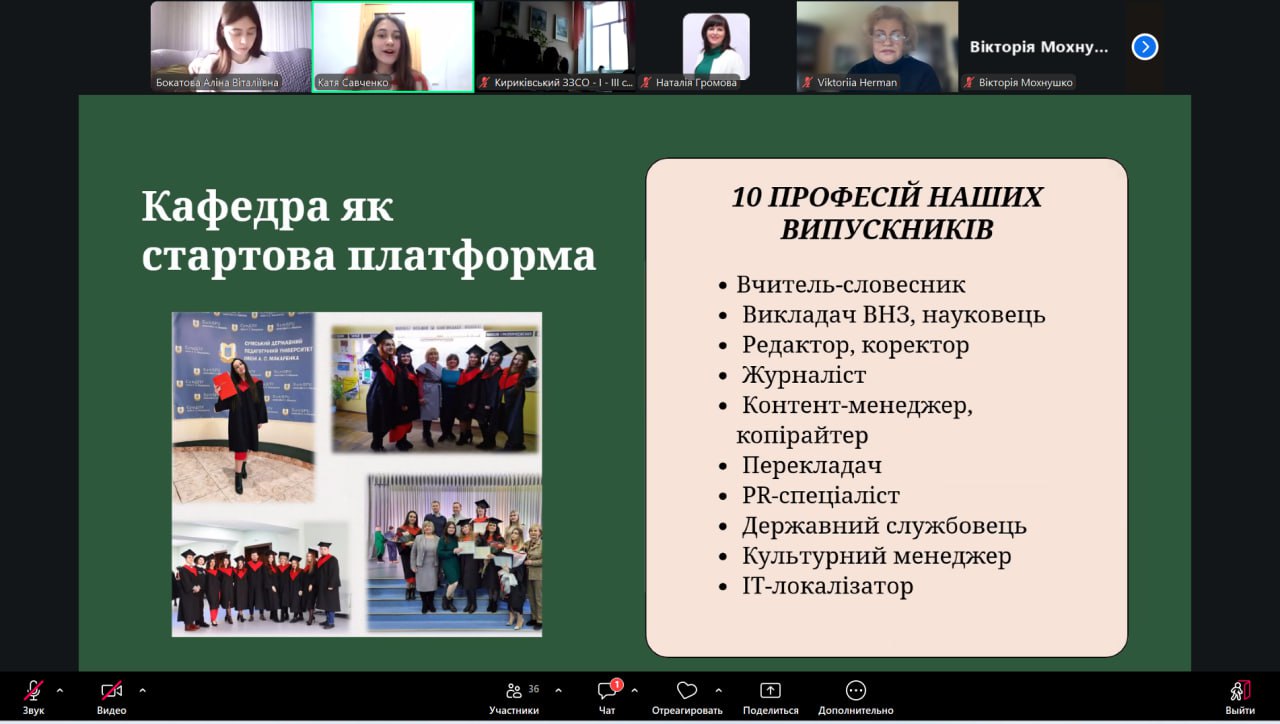Select the Наталія Громова participant tile
Screen dimensions: 1280x724
pyautogui.click(x=716, y=46)
